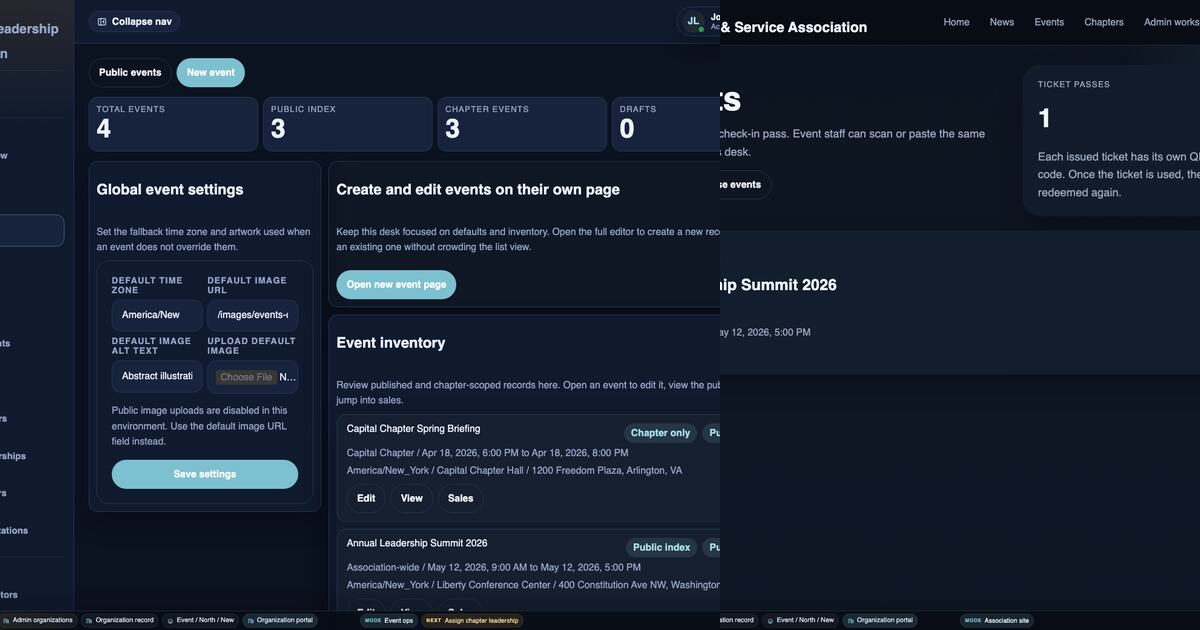Image resolution: width=1200 pixels, height=630 pixels.
Task: Click the Chapter only badge
Action: tap(660, 433)
